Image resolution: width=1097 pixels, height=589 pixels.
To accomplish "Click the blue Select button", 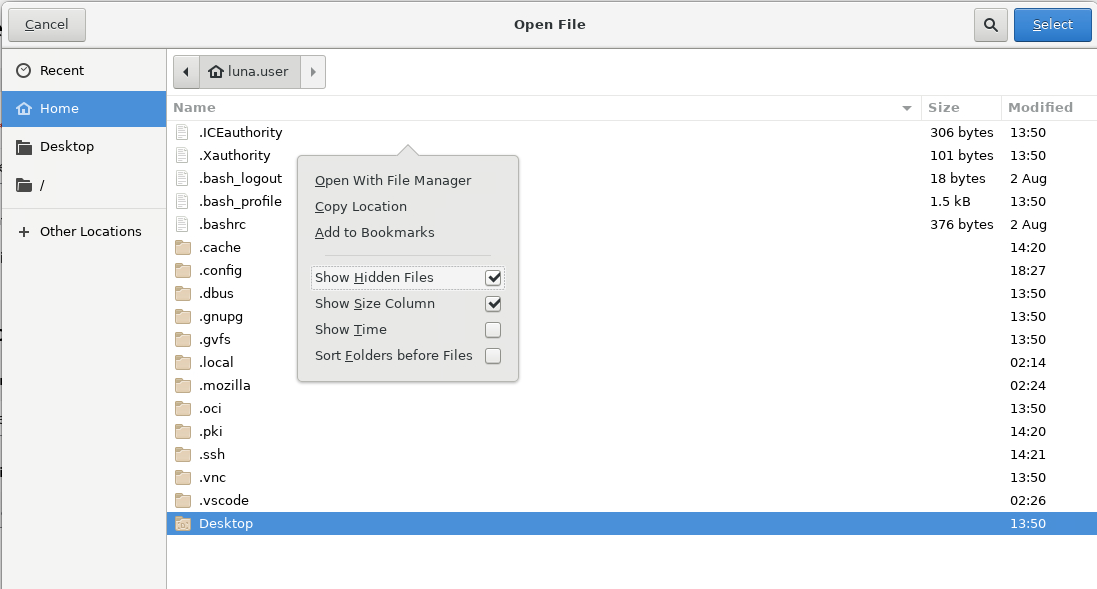I will click(1052, 24).
